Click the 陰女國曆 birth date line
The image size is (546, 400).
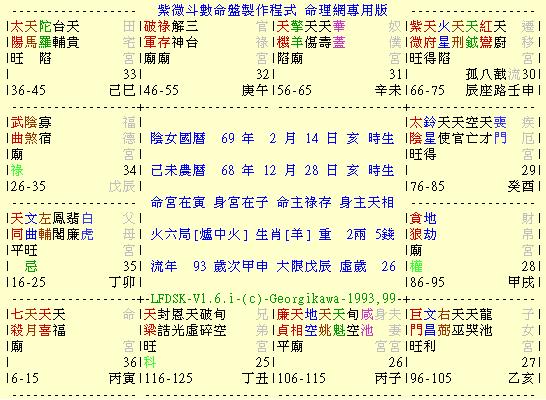click(x=272, y=139)
